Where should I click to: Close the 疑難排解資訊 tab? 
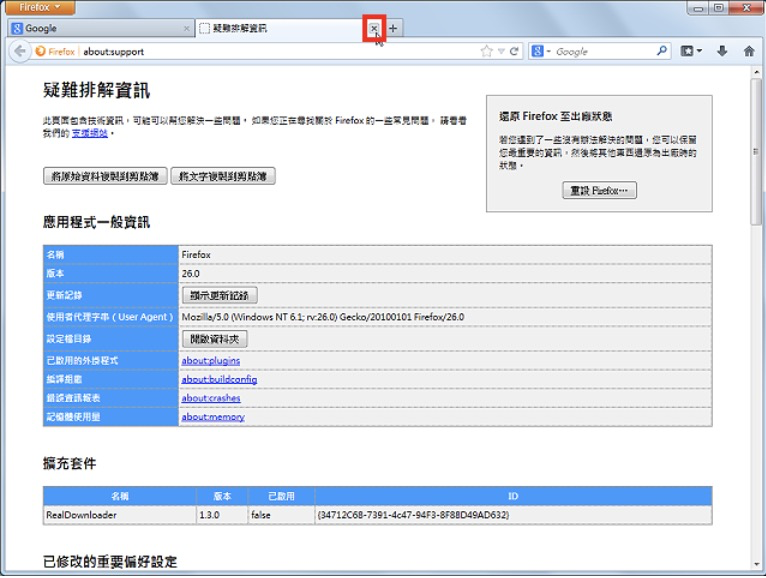pyautogui.click(x=374, y=28)
